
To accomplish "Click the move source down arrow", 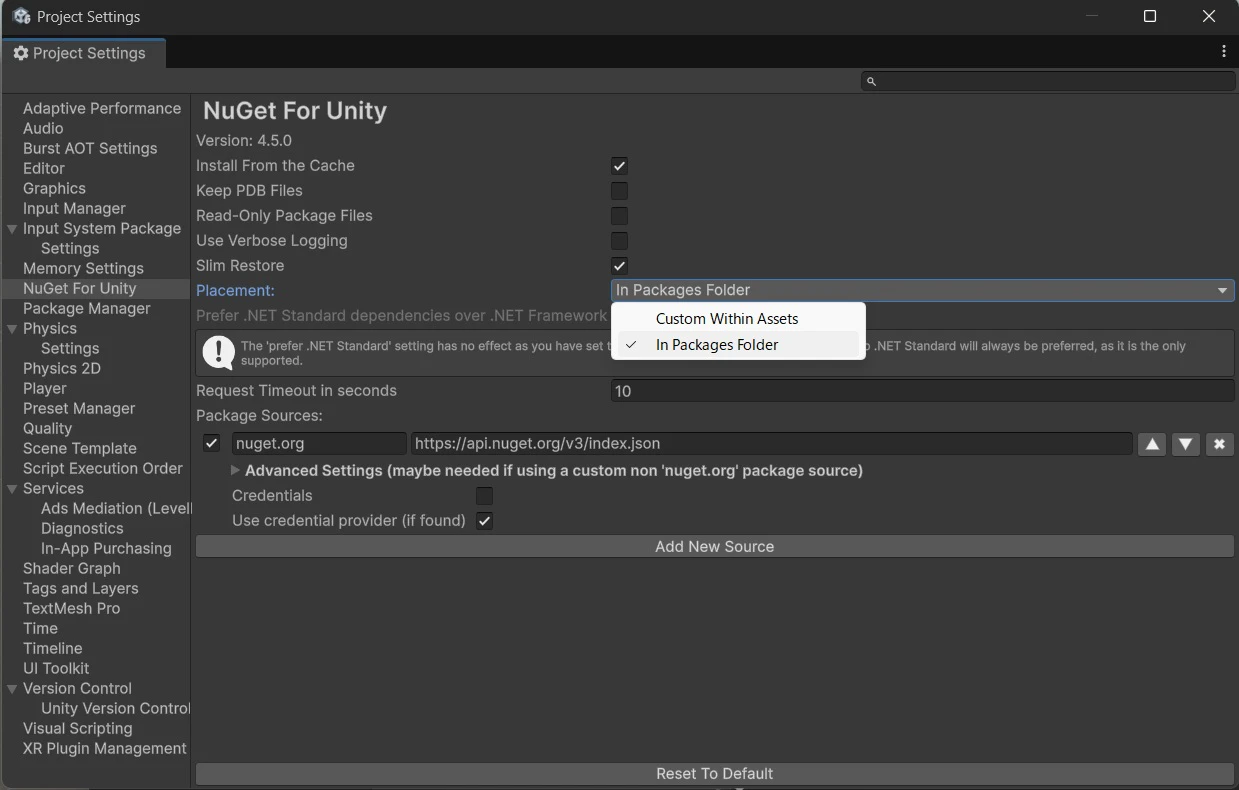I will point(1185,444).
